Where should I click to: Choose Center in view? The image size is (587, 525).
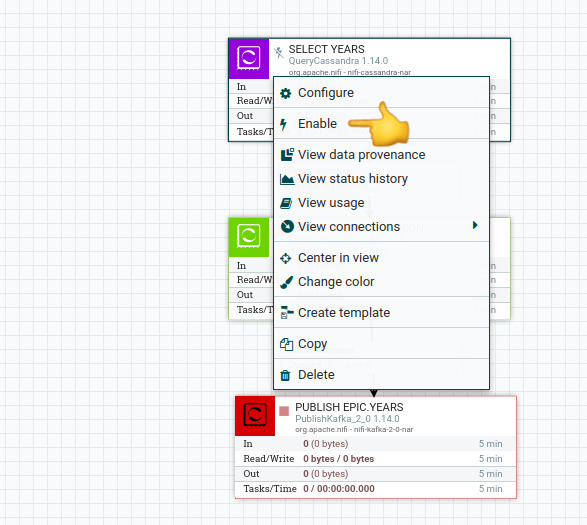click(381, 258)
